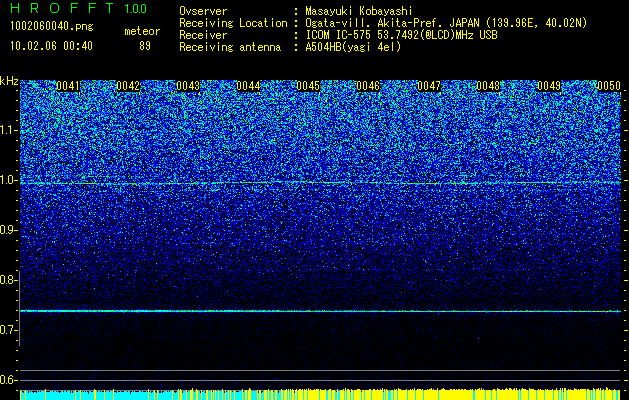Click the 0044 time marker
629x400 pixels.
coord(248,86)
